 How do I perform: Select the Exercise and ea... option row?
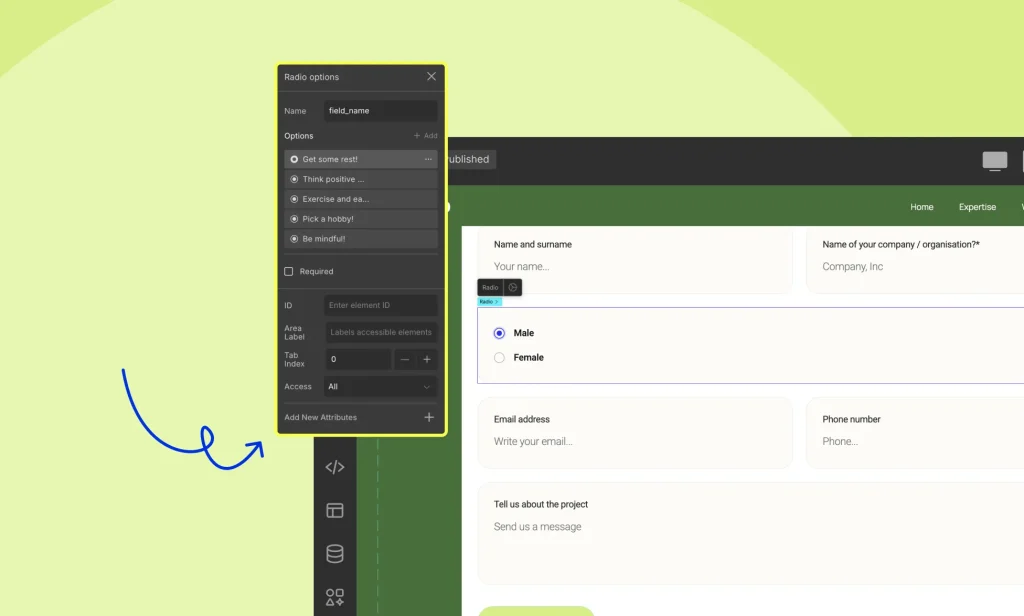tap(360, 199)
